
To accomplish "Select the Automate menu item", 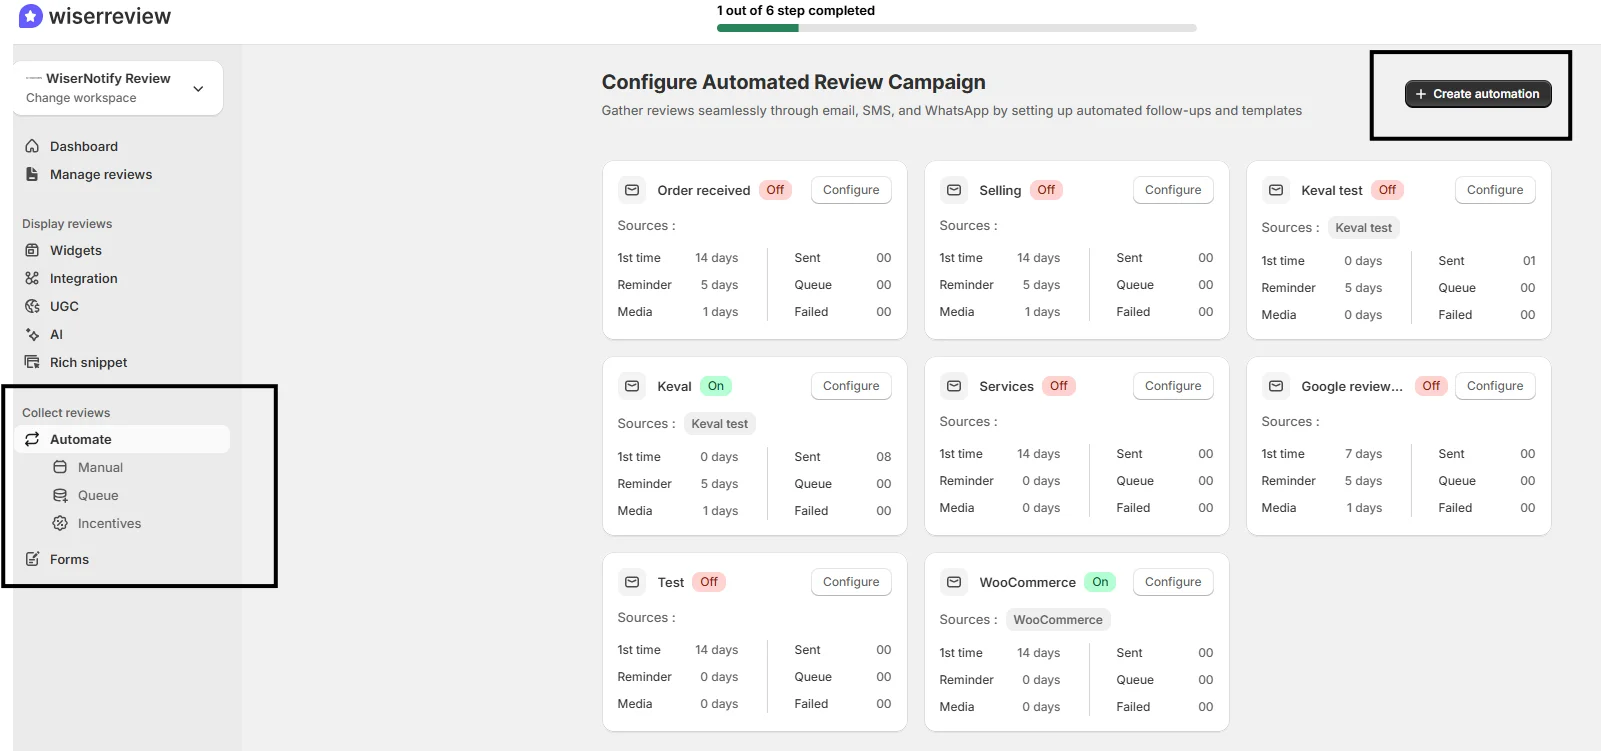I will tap(122, 439).
